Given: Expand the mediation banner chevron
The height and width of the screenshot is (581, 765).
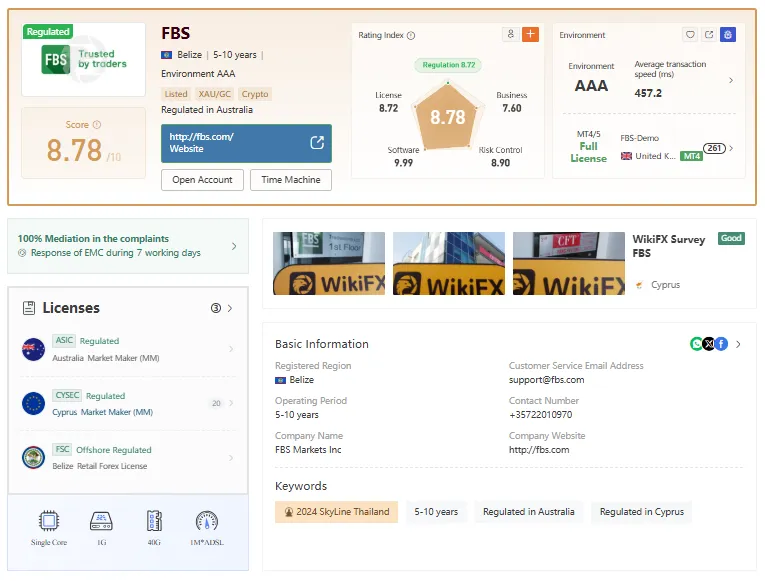Looking at the screenshot, I should pos(234,246).
